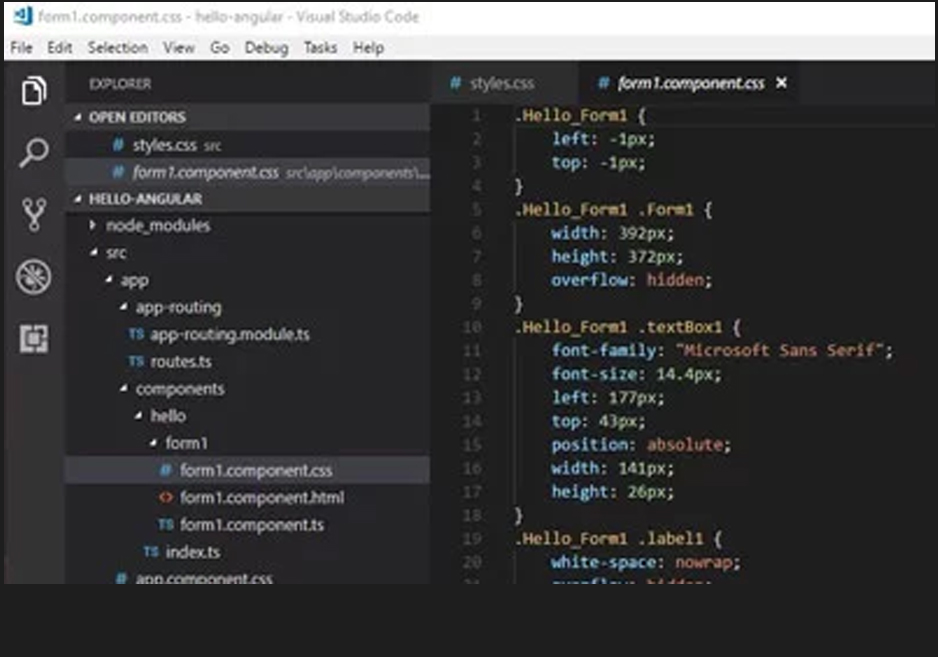This screenshot has height=657, width=938.
Task: Click the '.Hello_Form1 {' selector on line 1
Action: 580,115
